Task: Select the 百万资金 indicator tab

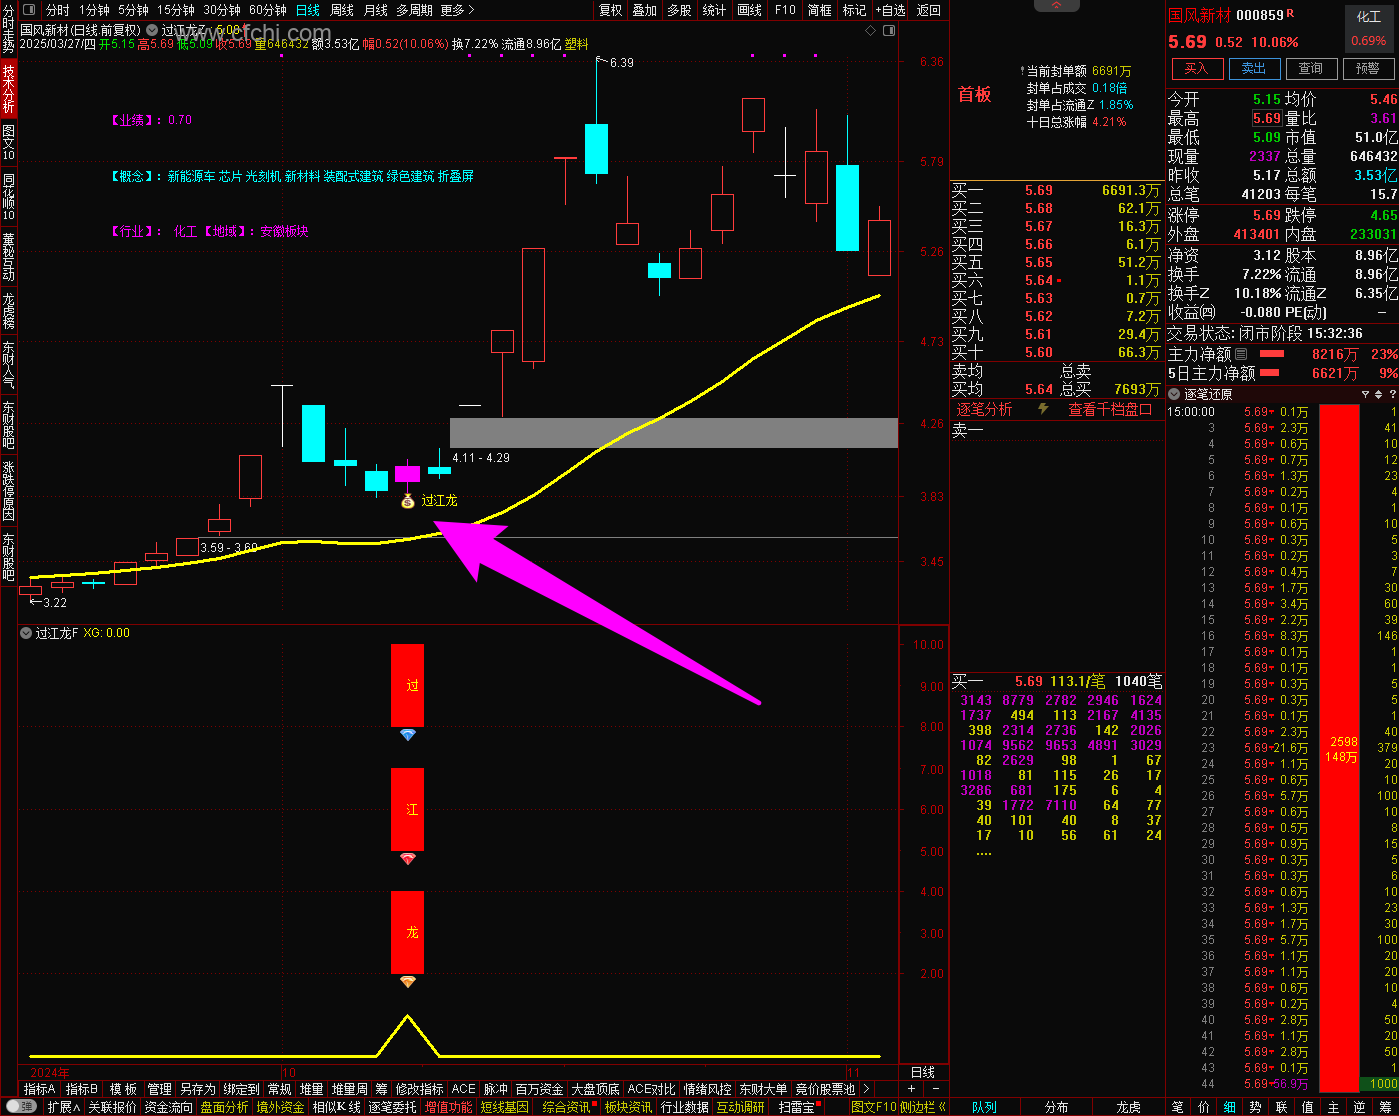Action: 540,1089
